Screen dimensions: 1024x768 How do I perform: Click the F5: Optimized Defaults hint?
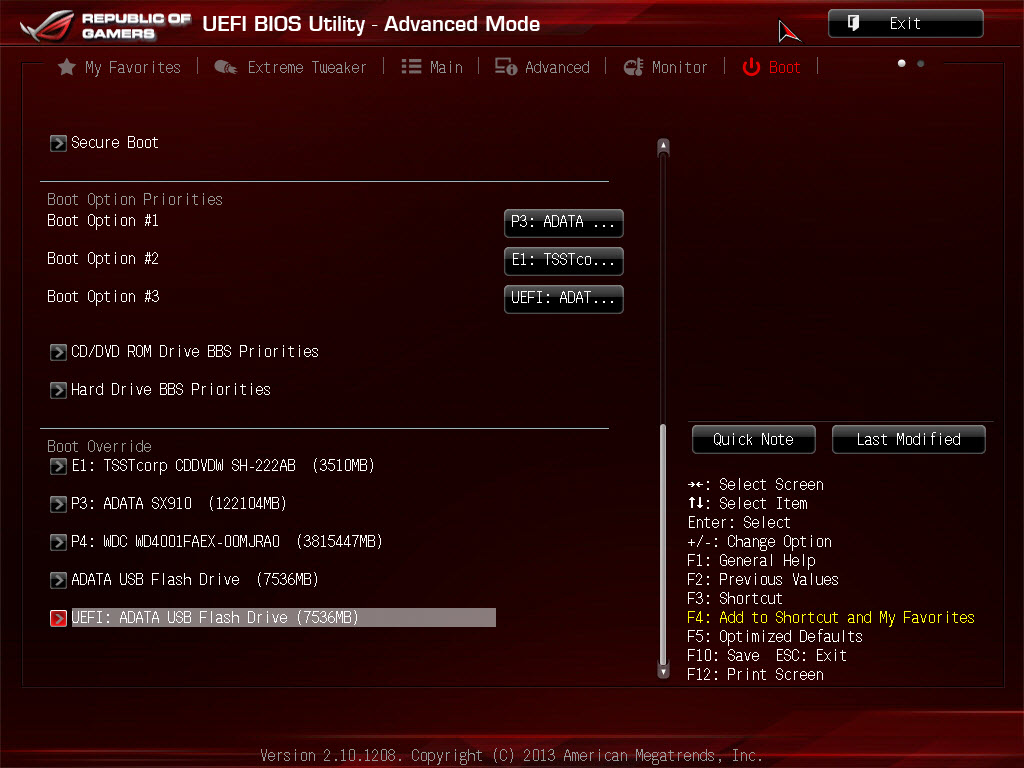coord(775,637)
